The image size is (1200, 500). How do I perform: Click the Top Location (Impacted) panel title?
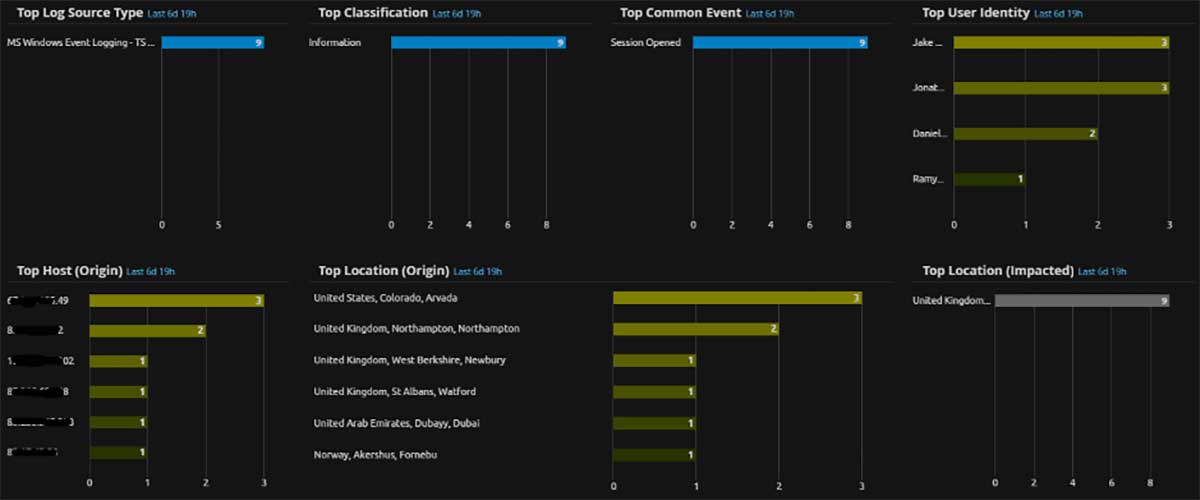coord(997,271)
